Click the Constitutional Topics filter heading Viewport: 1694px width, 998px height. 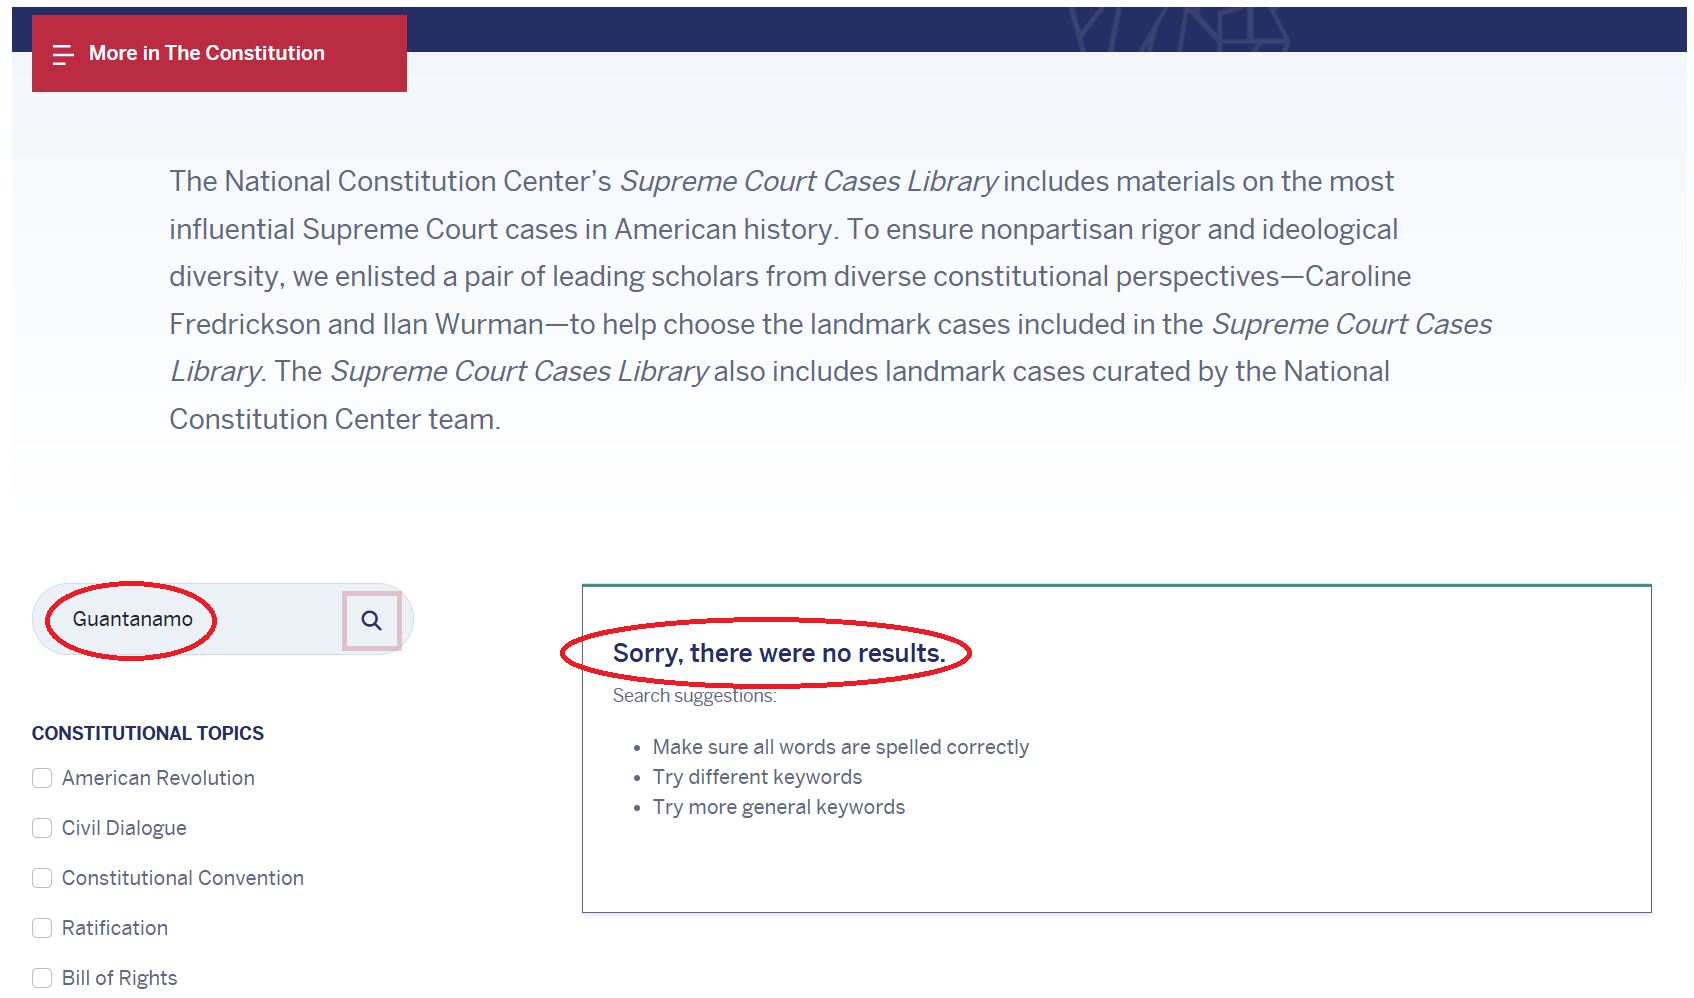[148, 733]
